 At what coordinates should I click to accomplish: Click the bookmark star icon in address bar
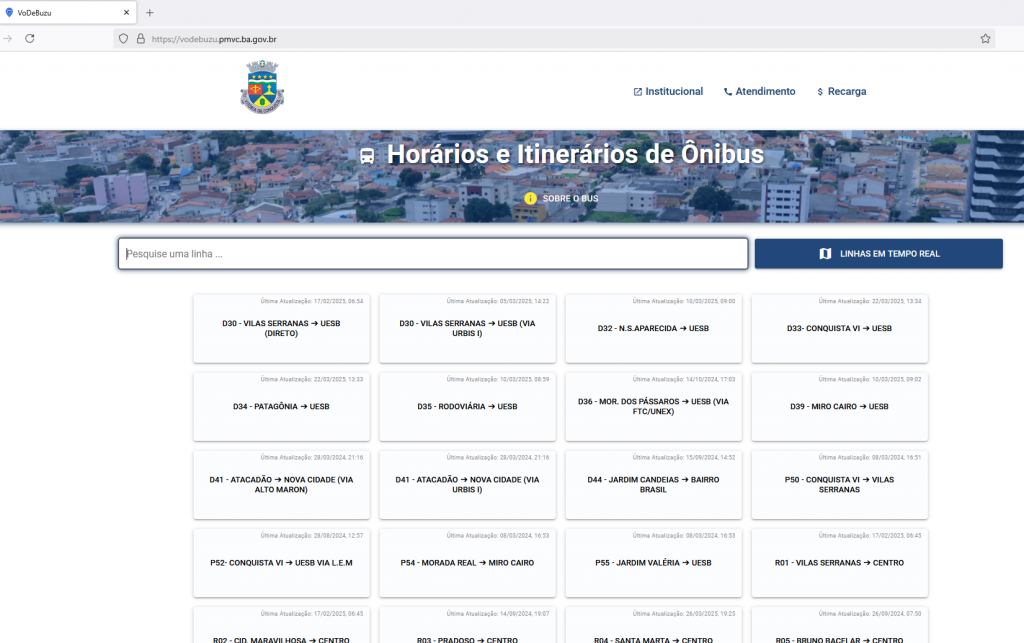985,39
